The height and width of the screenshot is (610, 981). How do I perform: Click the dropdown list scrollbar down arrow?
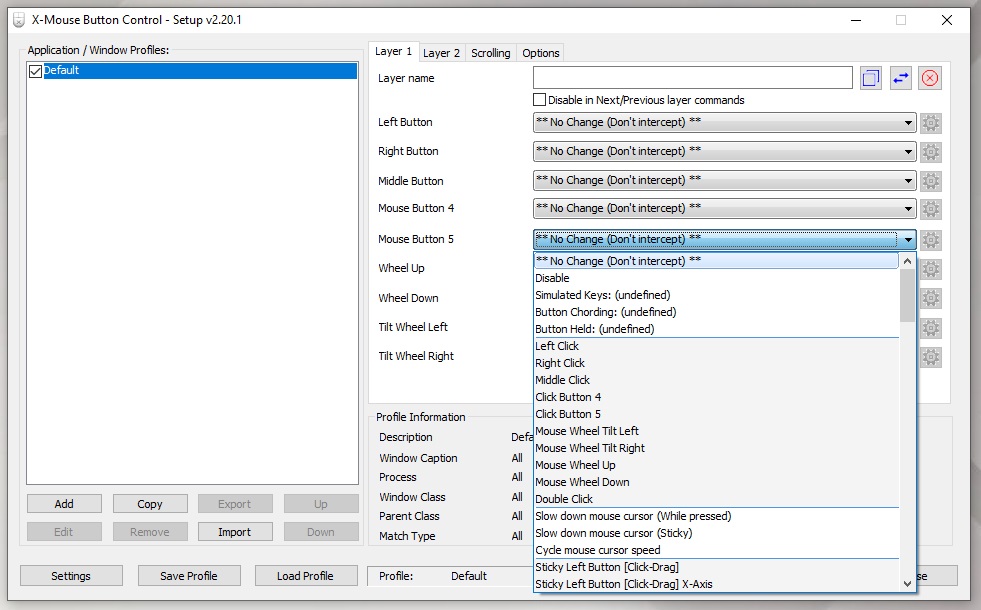908,583
